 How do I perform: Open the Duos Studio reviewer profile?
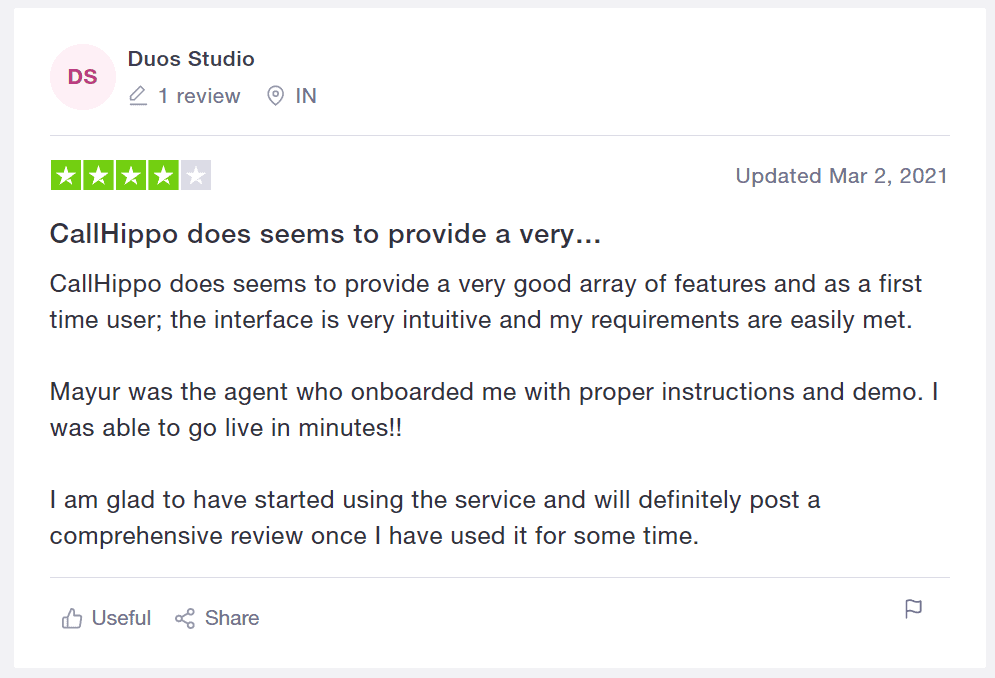[x=191, y=59]
